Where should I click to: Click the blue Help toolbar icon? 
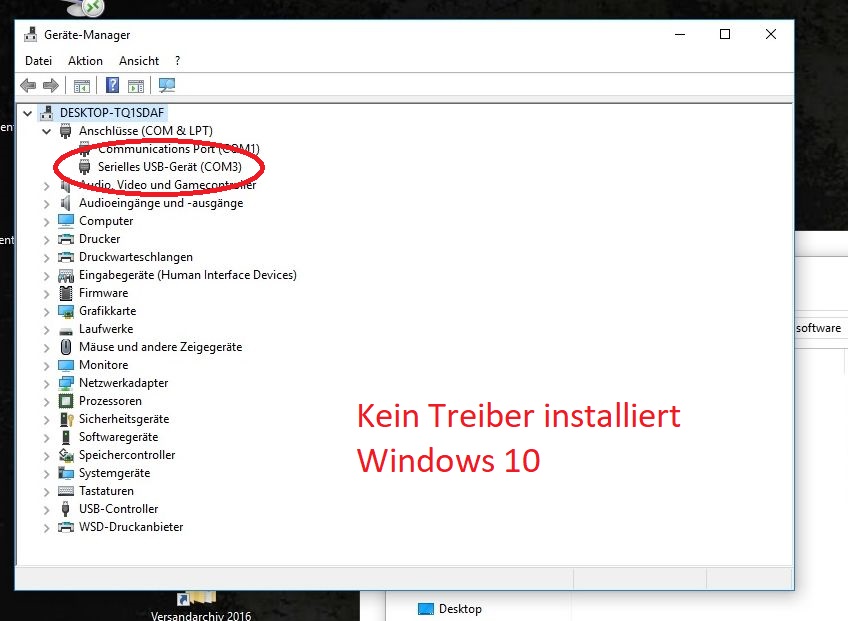coord(113,86)
